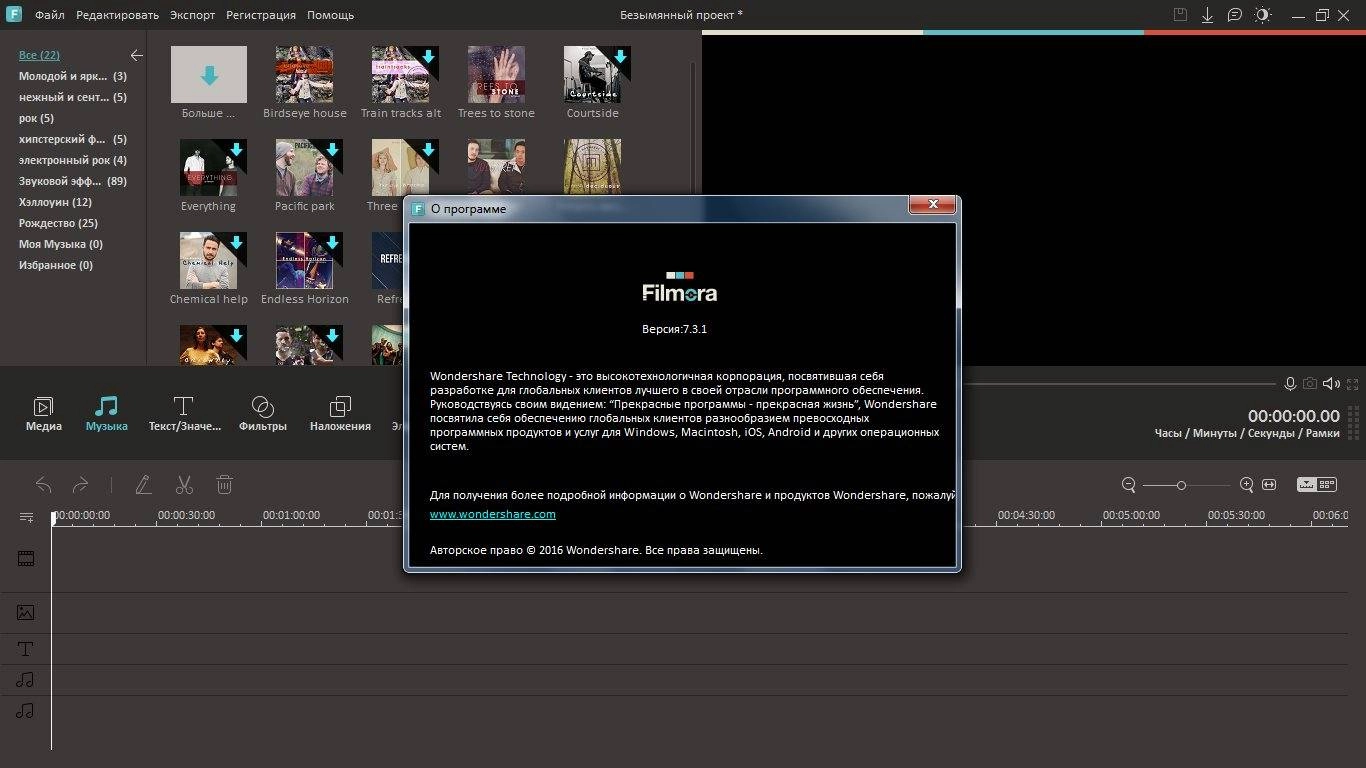Mute preview with the speaker icon
The image size is (1366, 768).
[1331, 384]
